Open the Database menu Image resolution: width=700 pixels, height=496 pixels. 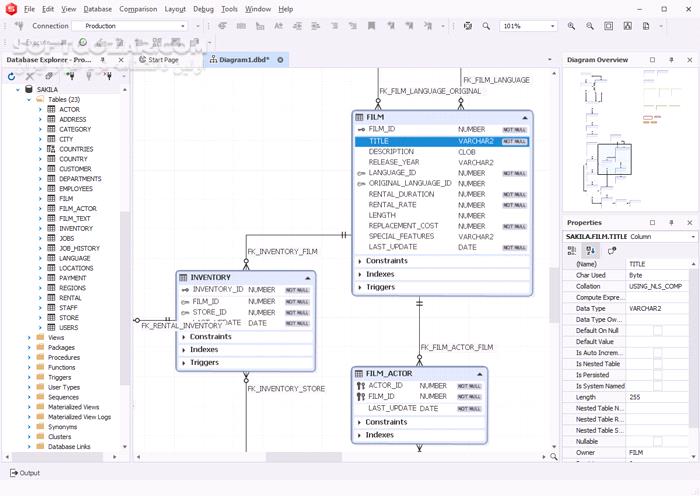[97, 9]
